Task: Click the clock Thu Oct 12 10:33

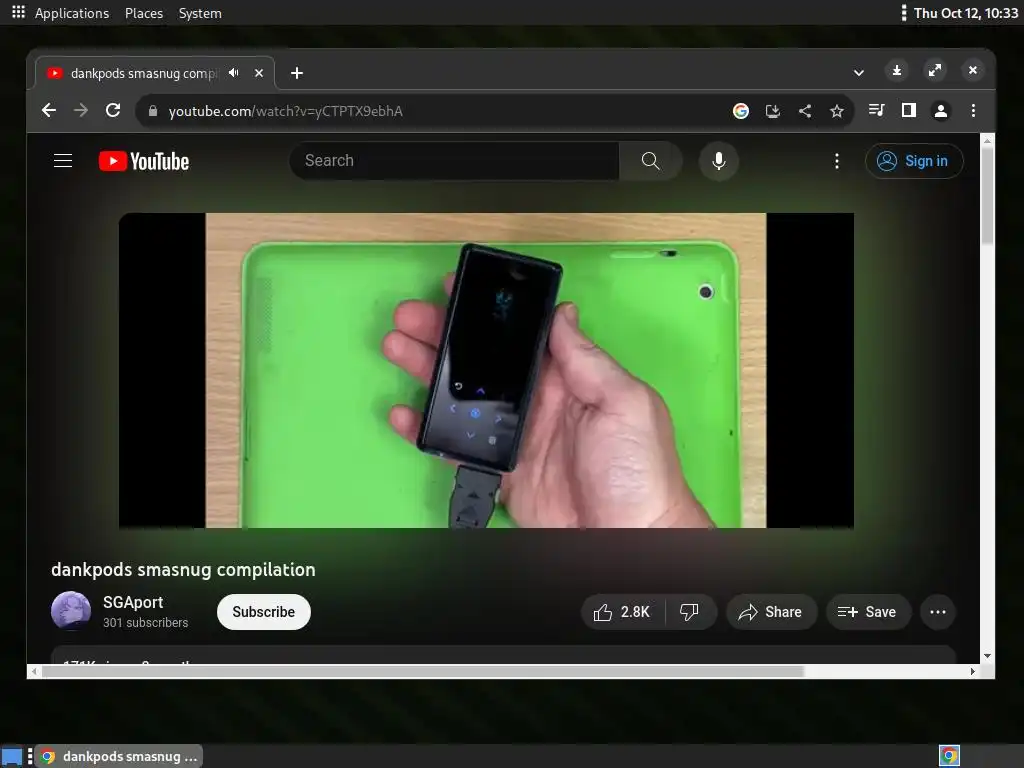Action: coord(966,13)
